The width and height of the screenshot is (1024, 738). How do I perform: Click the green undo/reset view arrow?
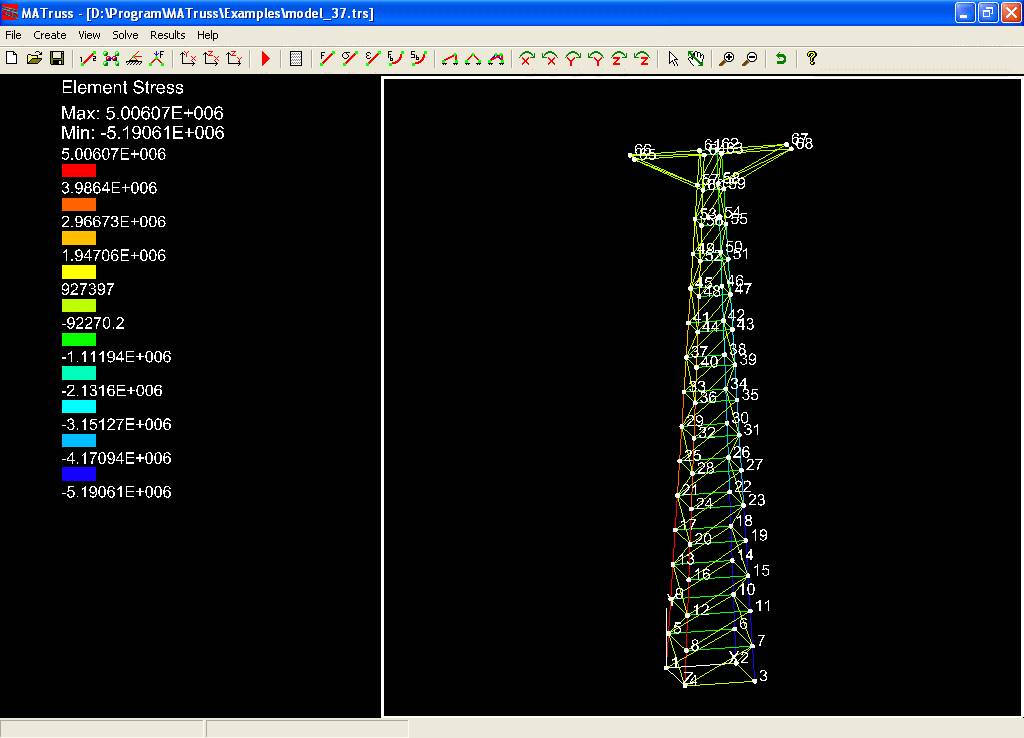[x=780, y=59]
